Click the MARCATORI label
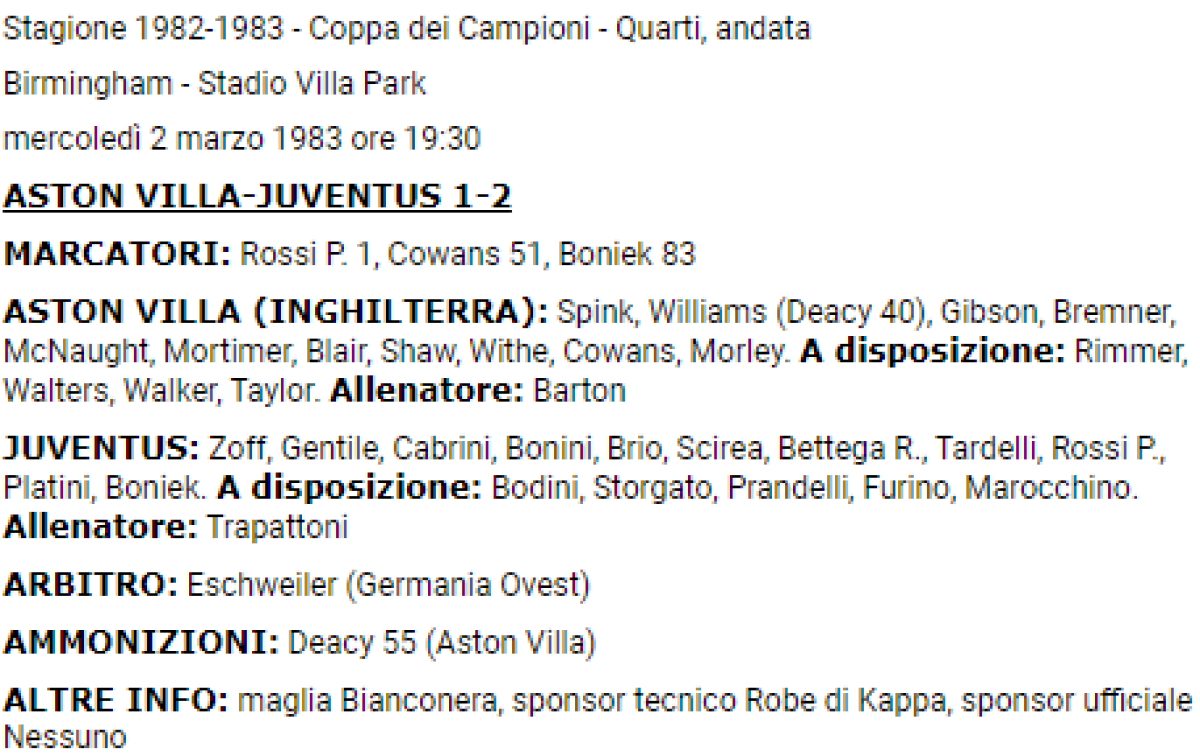1200x756 pixels. 117,254
